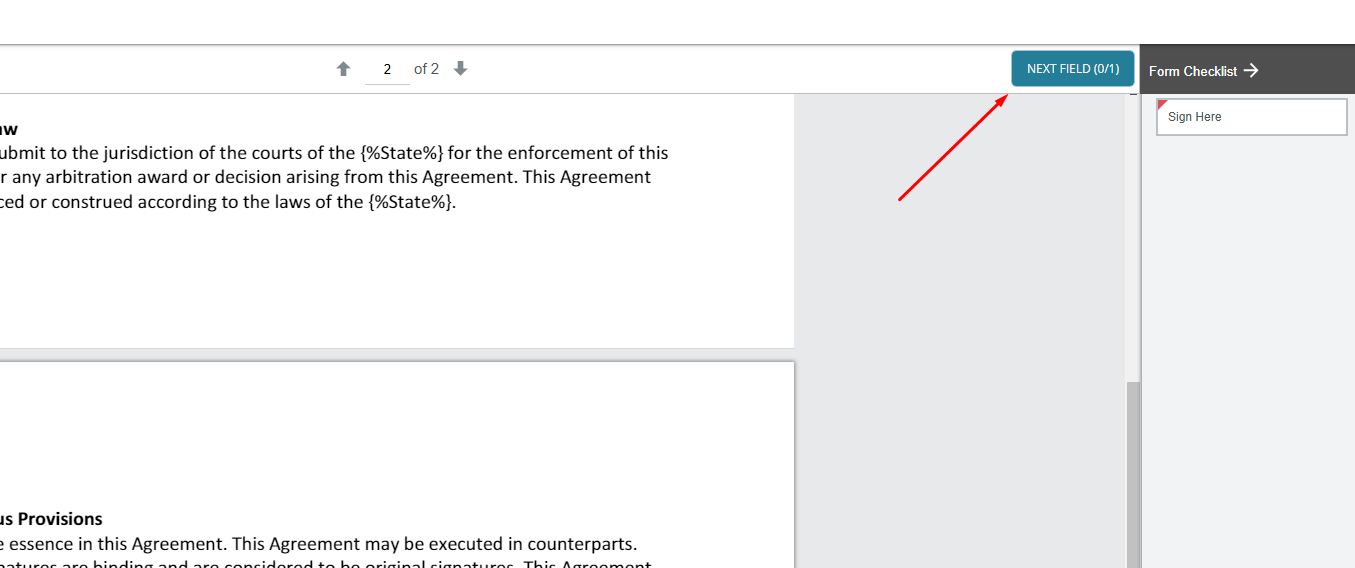The image size is (1355, 568).
Task: Click the "executed in counterparts" sentence
Action: (319, 544)
